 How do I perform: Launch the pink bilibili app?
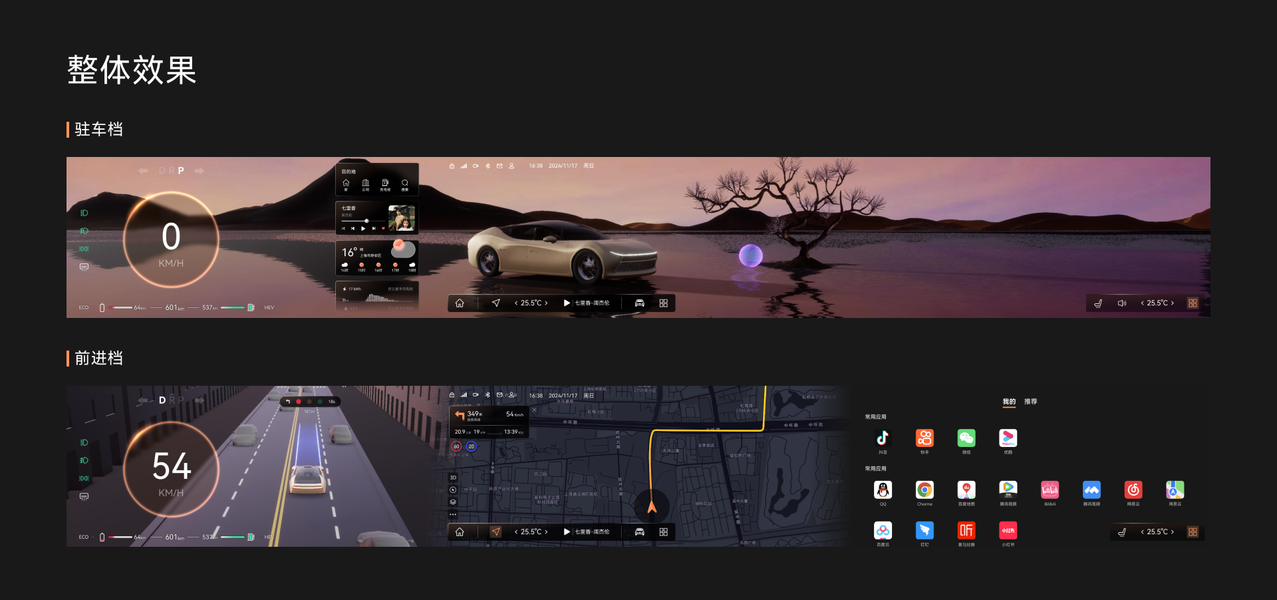1050,490
